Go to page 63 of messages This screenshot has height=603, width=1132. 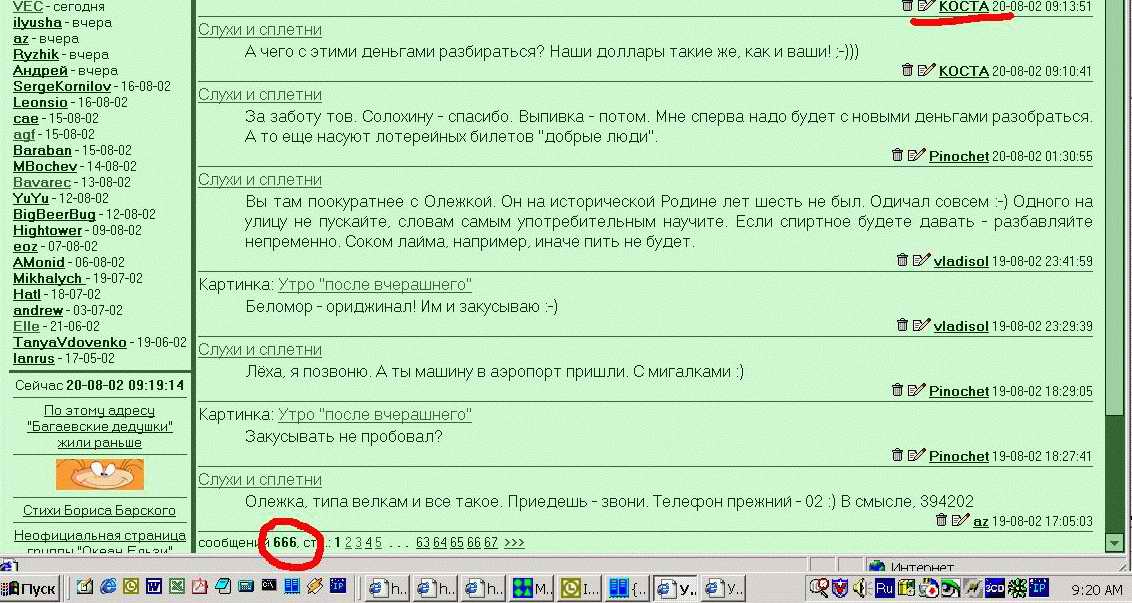423,542
